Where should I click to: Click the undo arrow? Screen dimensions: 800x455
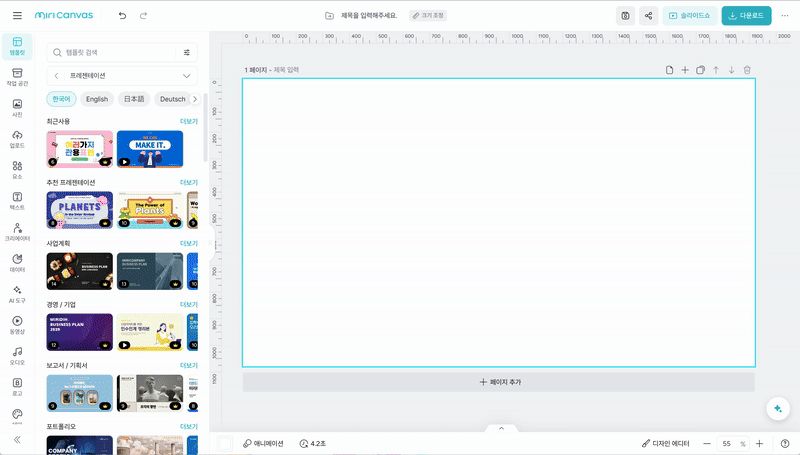click(x=122, y=16)
